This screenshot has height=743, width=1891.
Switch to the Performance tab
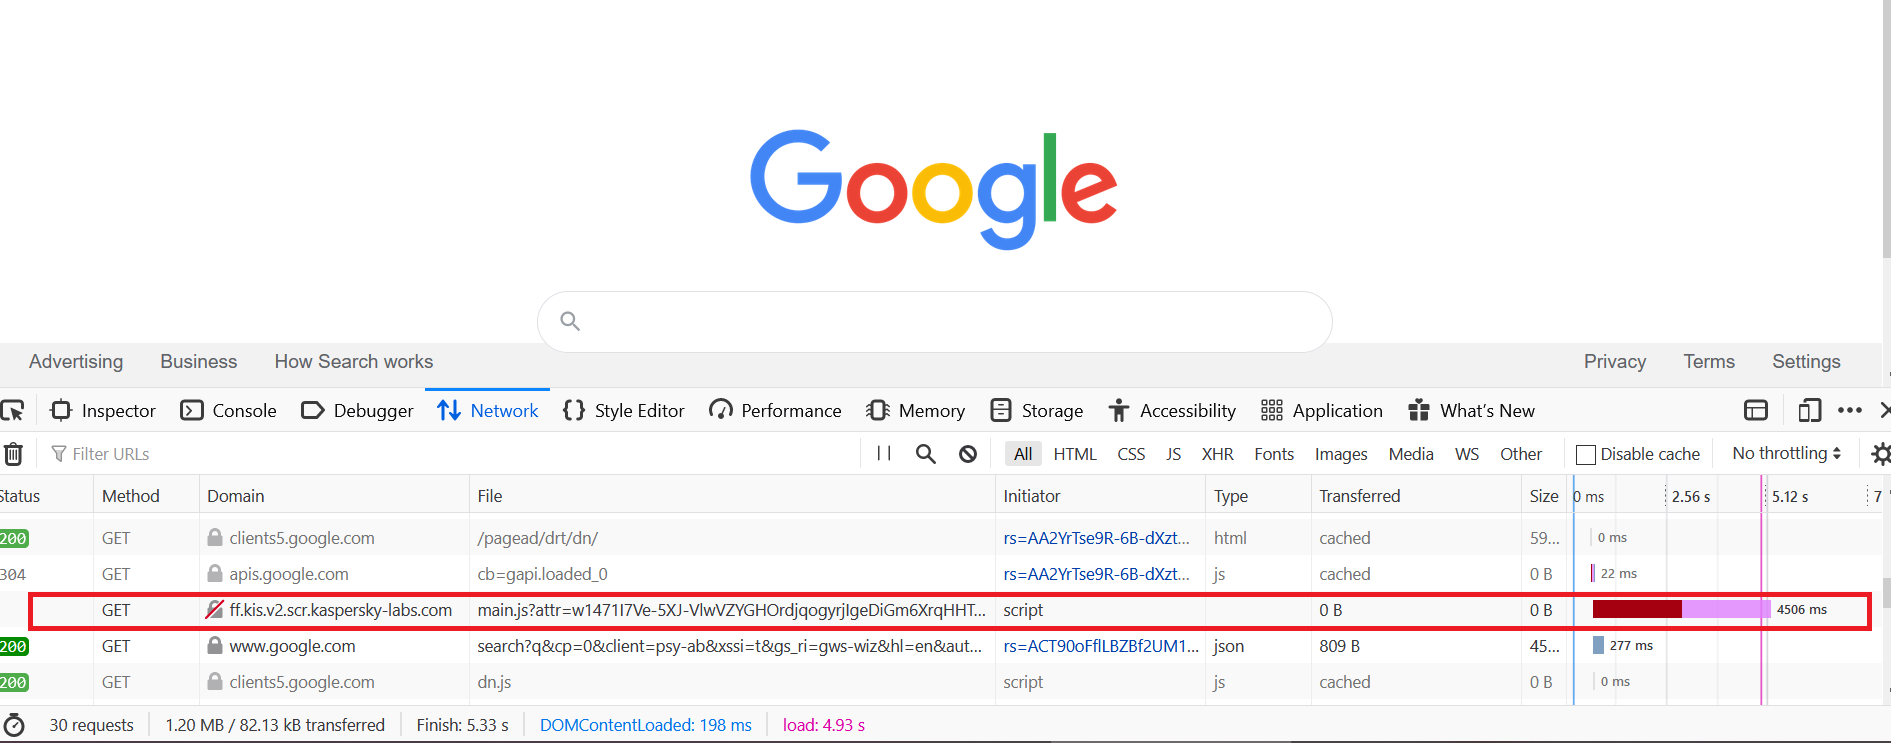point(775,410)
